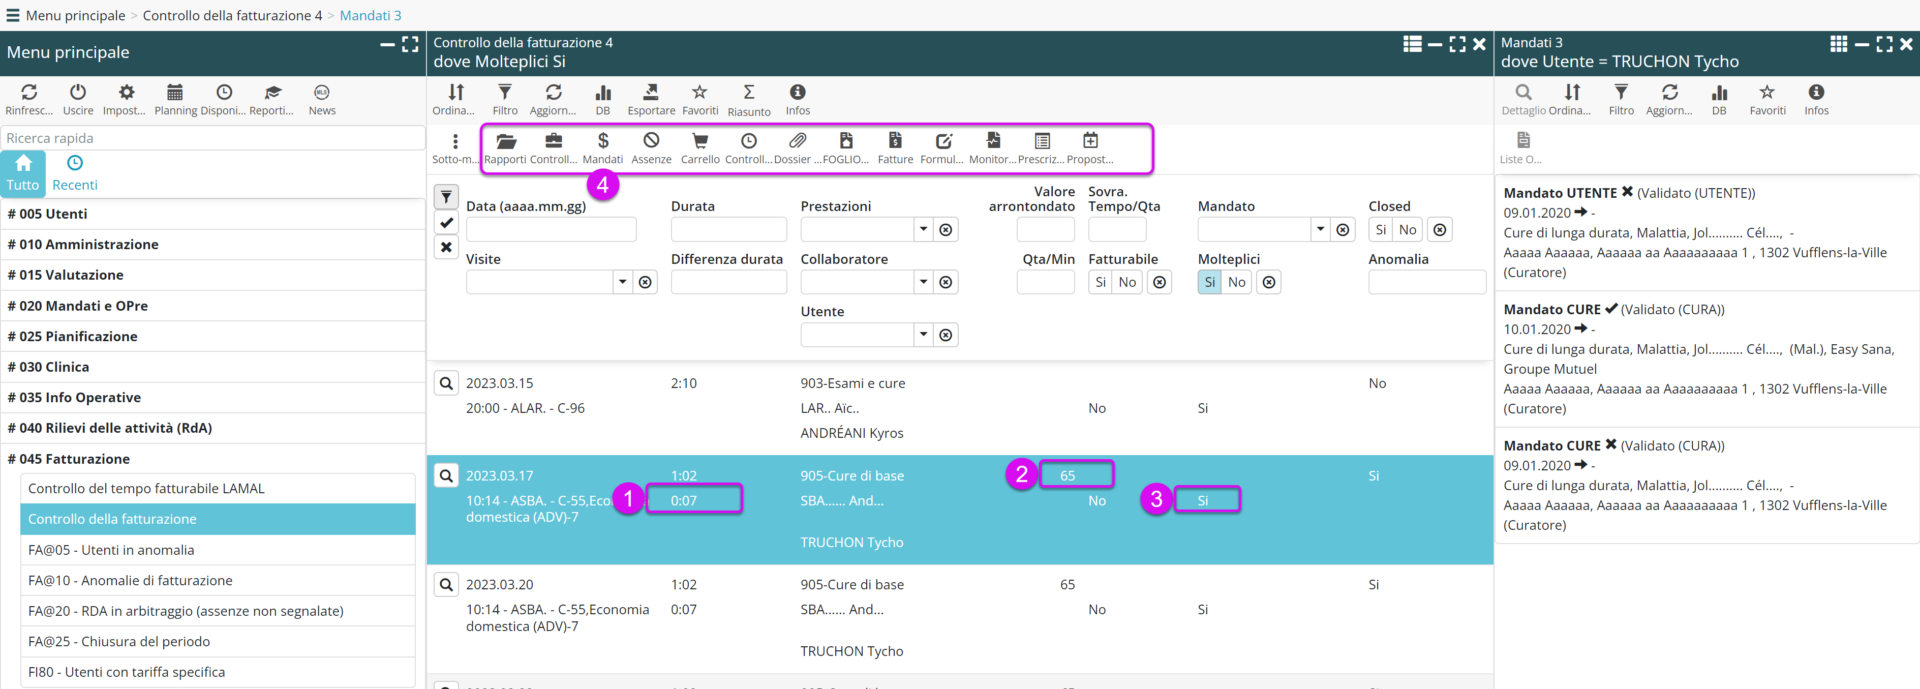Set Closed filter to Si
Image resolution: width=1920 pixels, height=689 pixels.
(x=1381, y=230)
